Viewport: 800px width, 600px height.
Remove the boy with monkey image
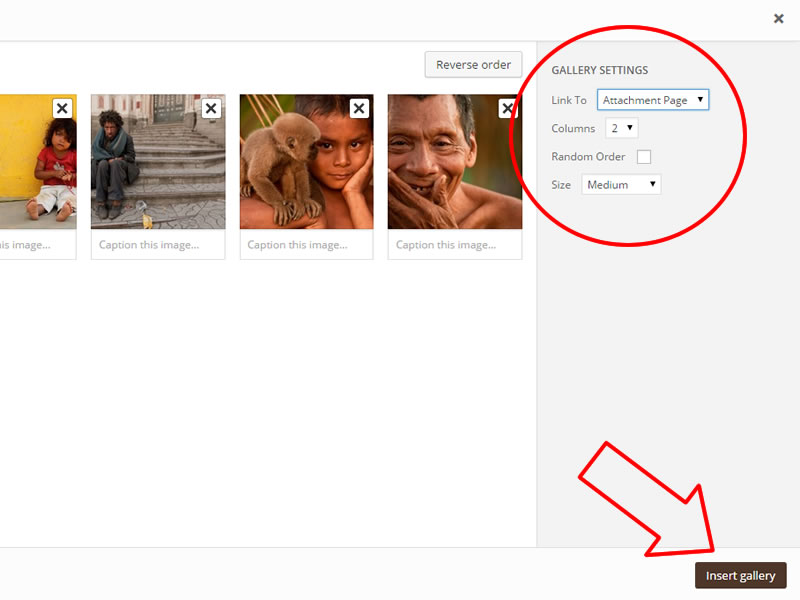(x=359, y=108)
